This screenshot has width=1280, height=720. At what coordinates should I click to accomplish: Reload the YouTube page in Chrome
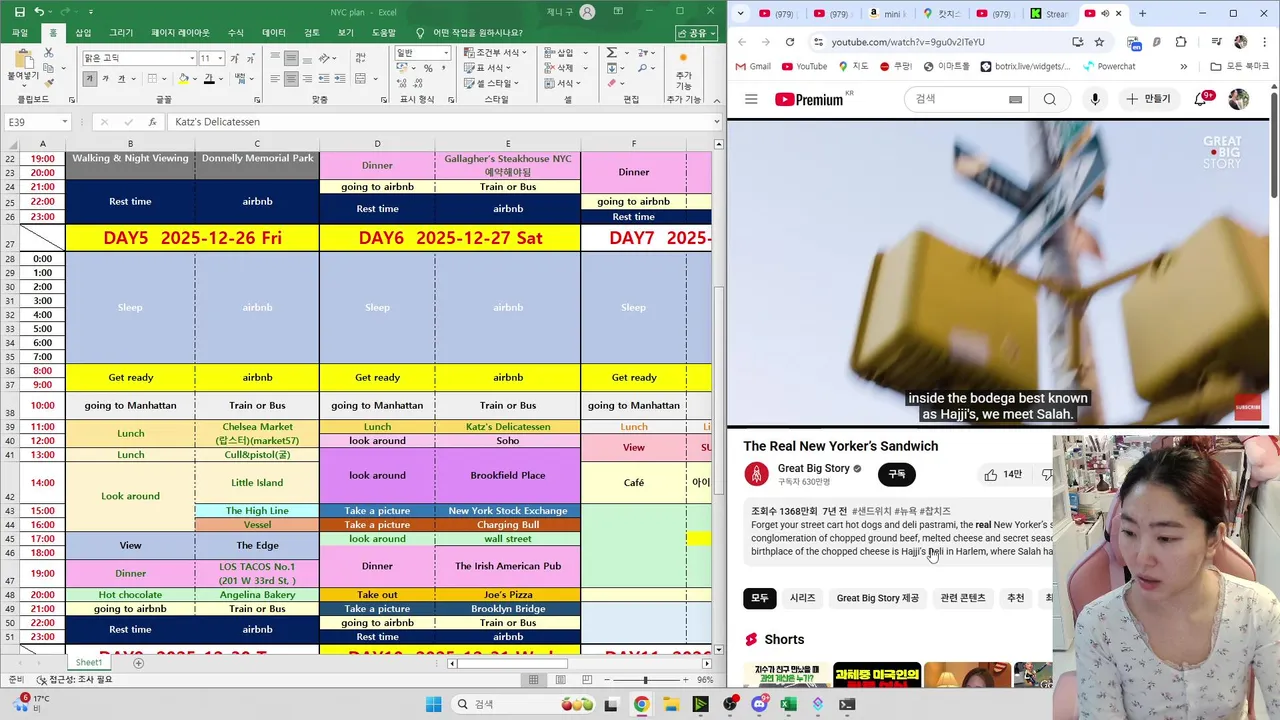790,42
